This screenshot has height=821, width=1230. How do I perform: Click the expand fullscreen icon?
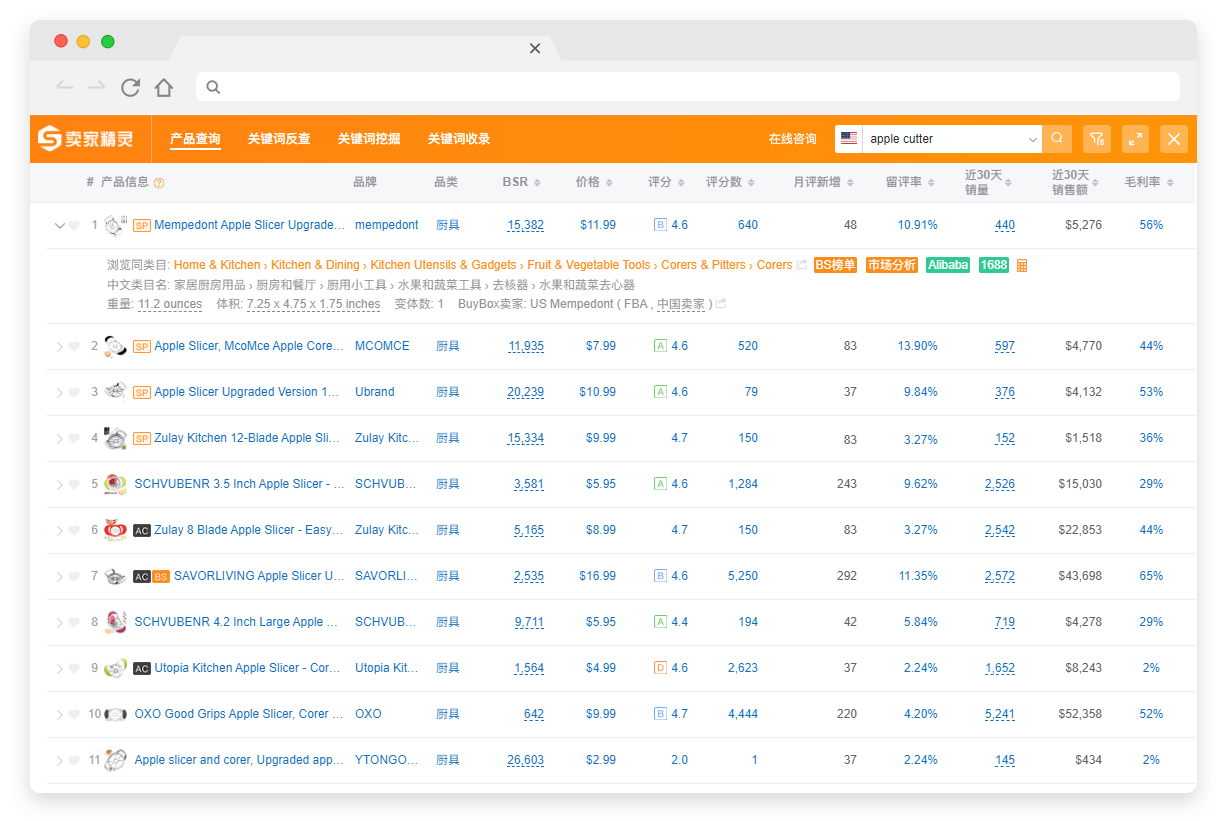(x=1135, y=139)
